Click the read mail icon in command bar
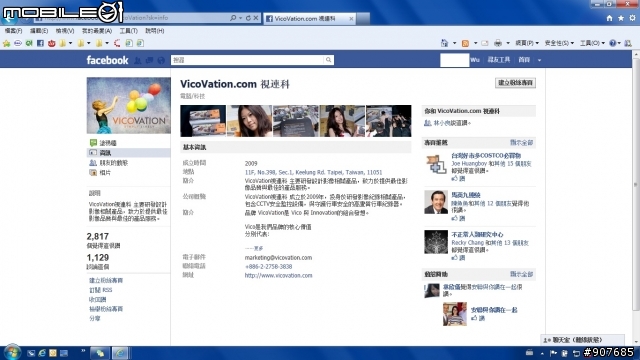This screenshot has width=640, height=360. click(x=485, y=43)
